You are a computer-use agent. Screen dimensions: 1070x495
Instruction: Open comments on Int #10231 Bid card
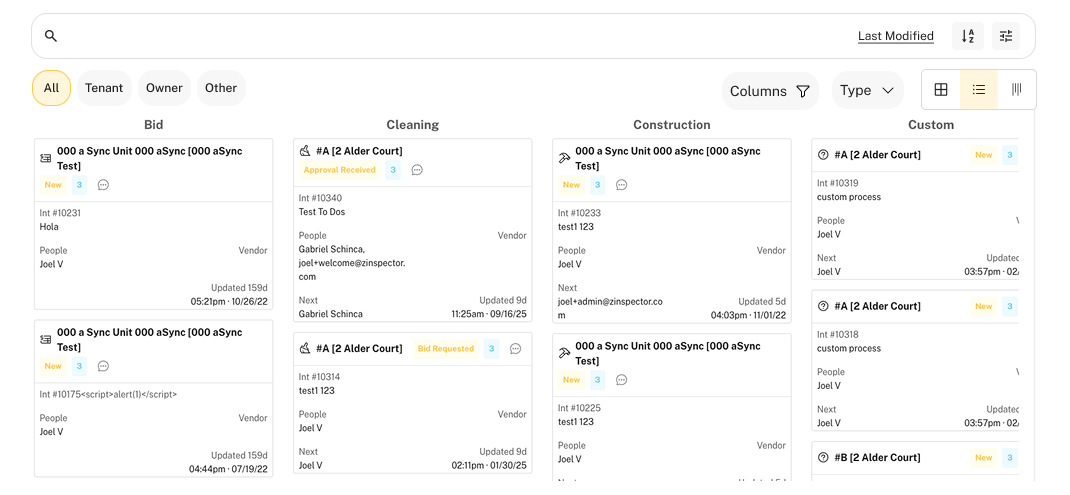point(103,185)
